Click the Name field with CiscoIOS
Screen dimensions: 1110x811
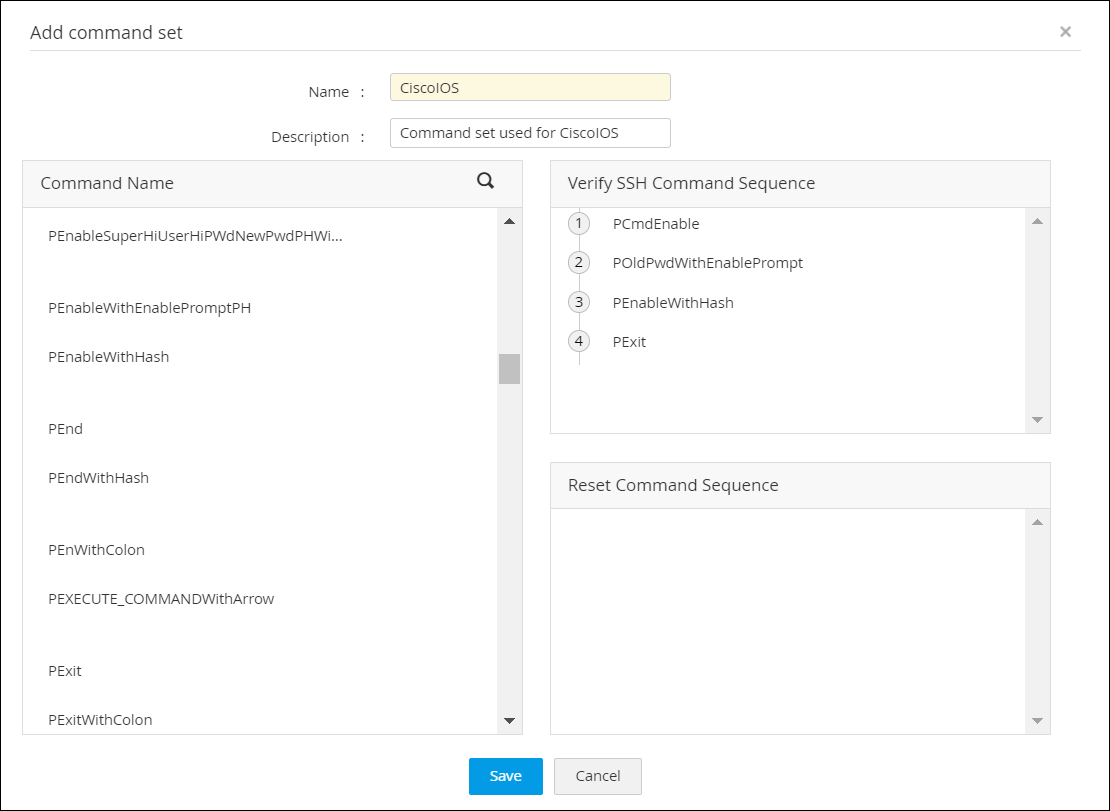pos(530,87)
